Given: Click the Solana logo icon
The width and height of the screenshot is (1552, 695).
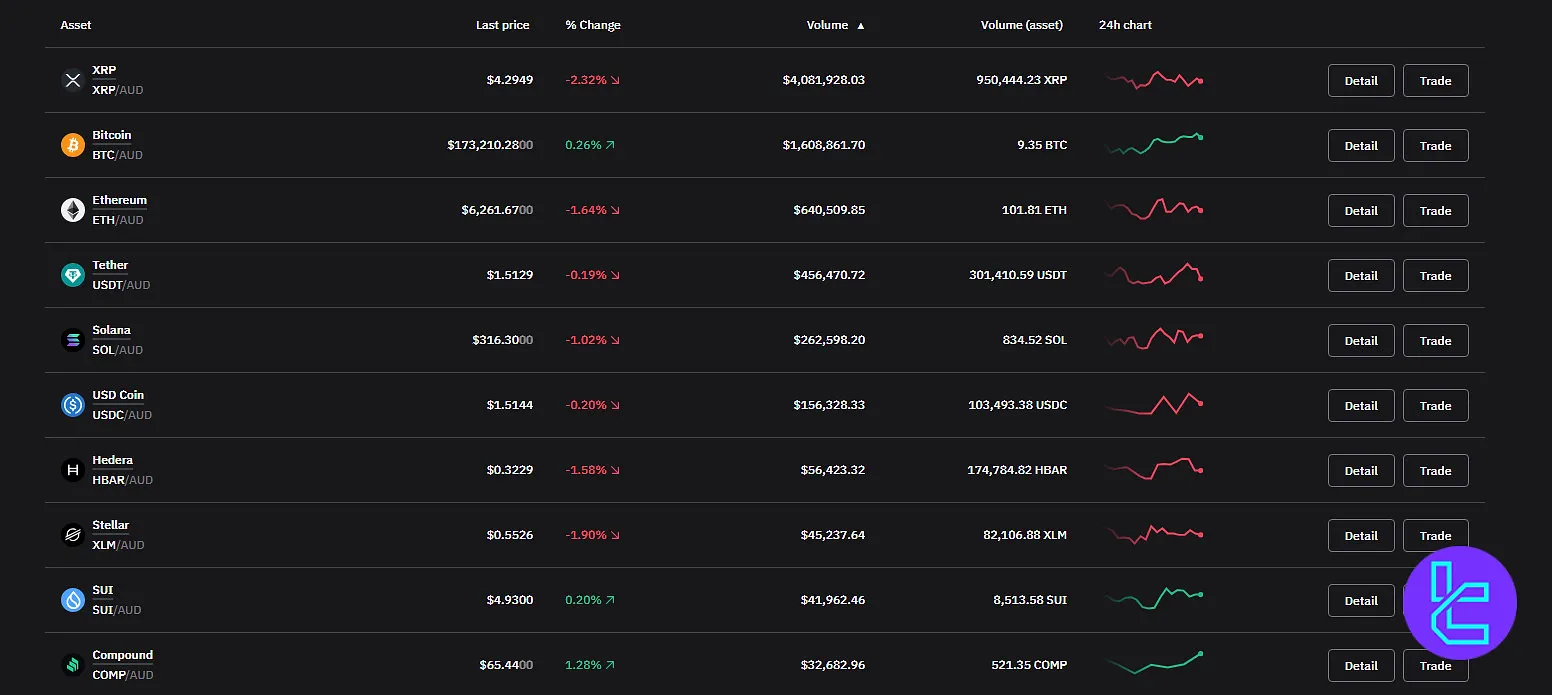Looking at the screenshot, I should [x=72, y=340].
